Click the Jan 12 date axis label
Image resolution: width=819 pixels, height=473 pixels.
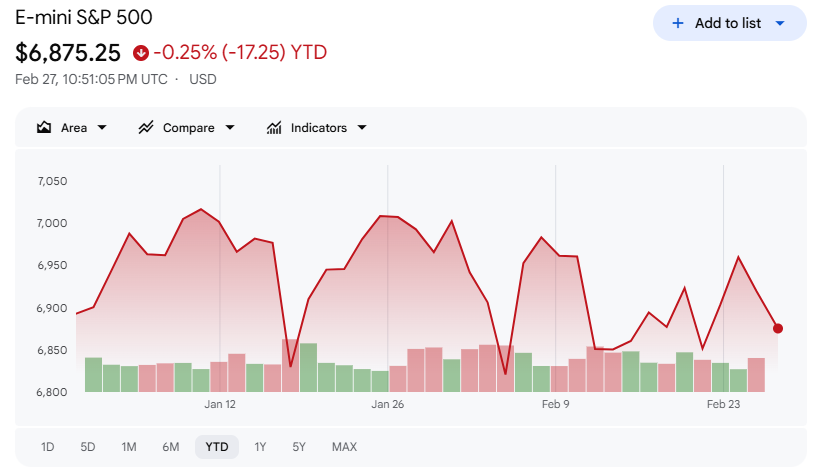coord(220,404)
